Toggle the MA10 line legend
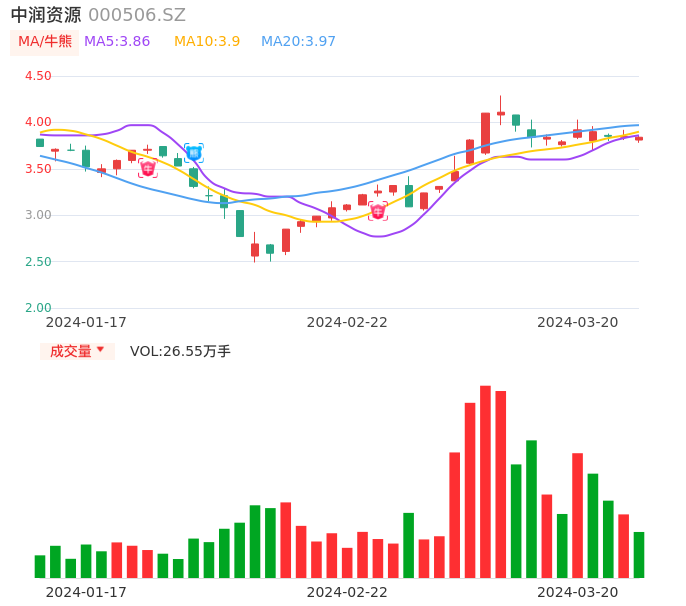This screenshot has width=686, height=606. pyautogui.click(x=207, y=42)
